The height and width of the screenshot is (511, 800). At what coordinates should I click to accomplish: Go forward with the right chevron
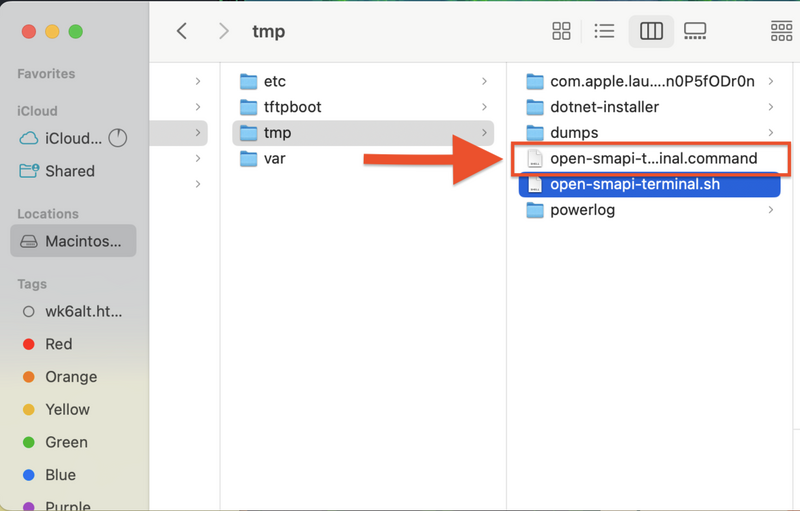click(223, 31)
